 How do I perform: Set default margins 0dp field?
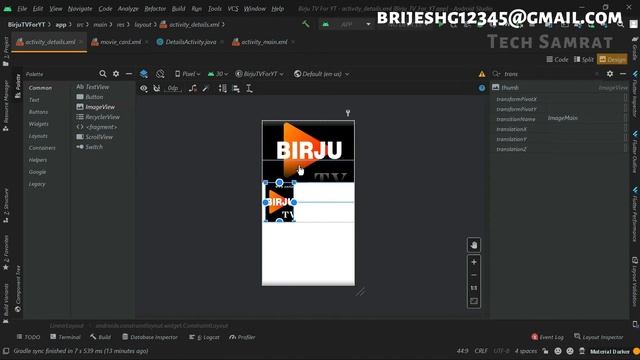pyautogui.click(x=173, y=89)
